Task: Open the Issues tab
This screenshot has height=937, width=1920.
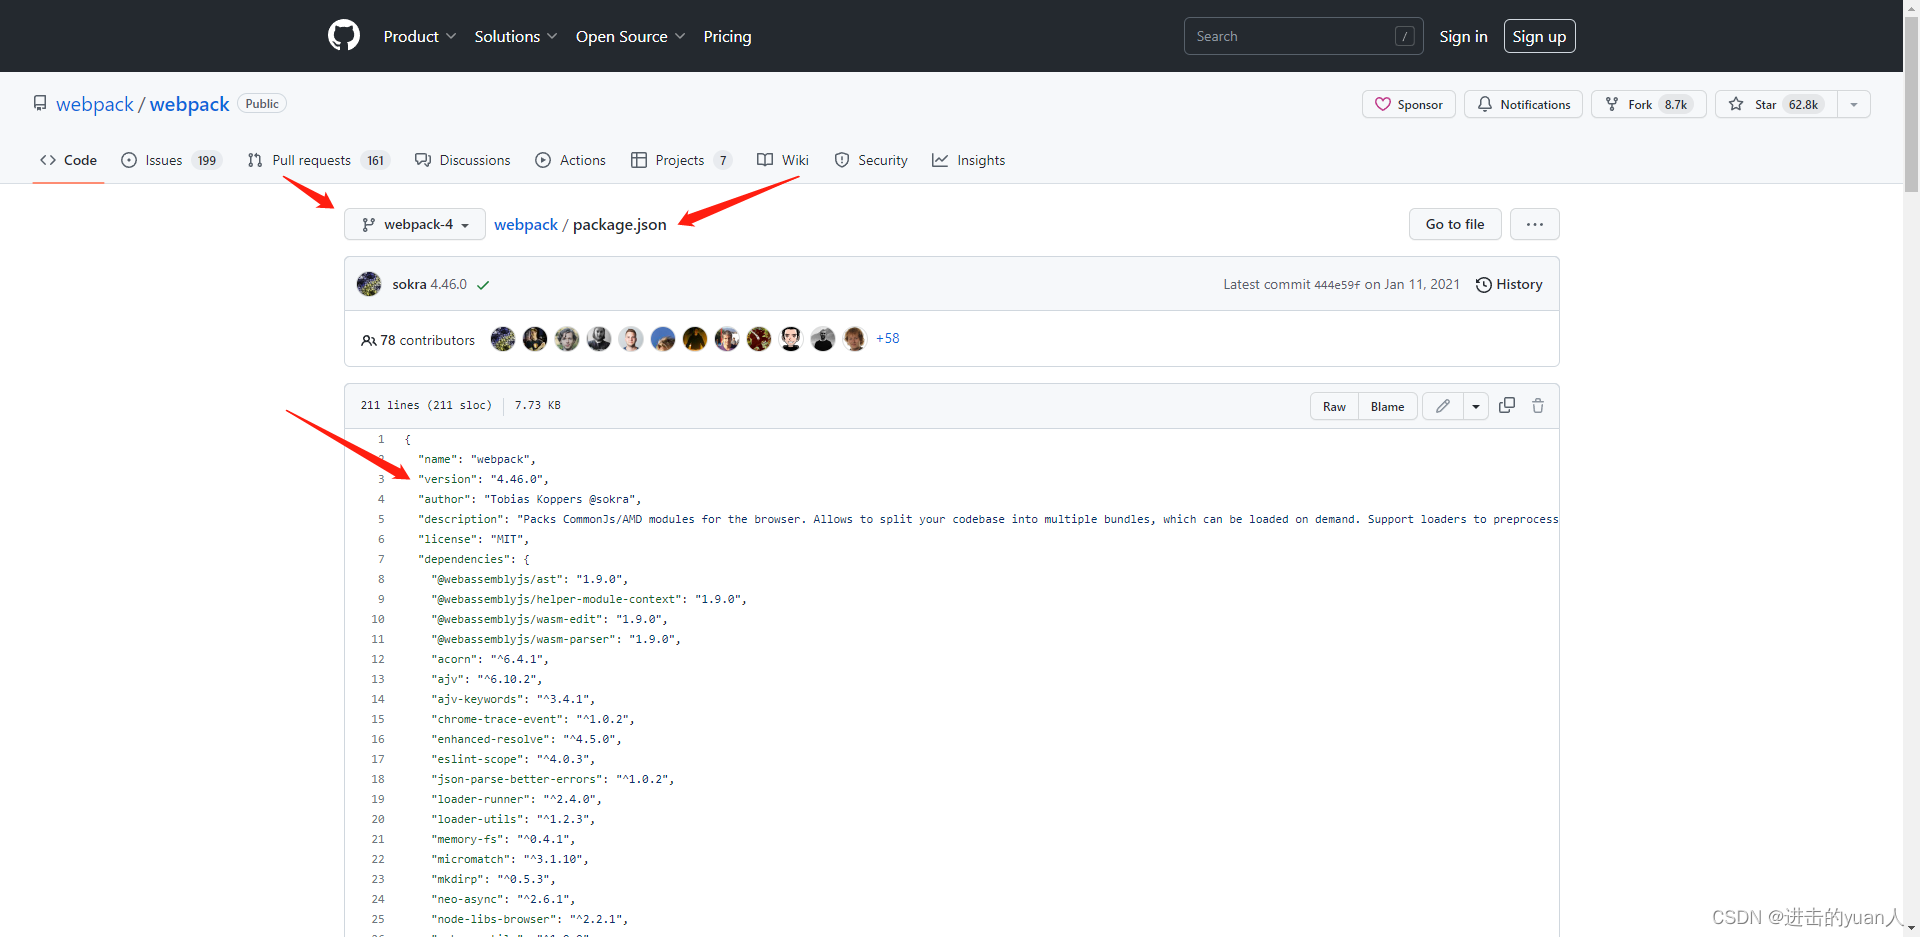Action: point(171,160)
